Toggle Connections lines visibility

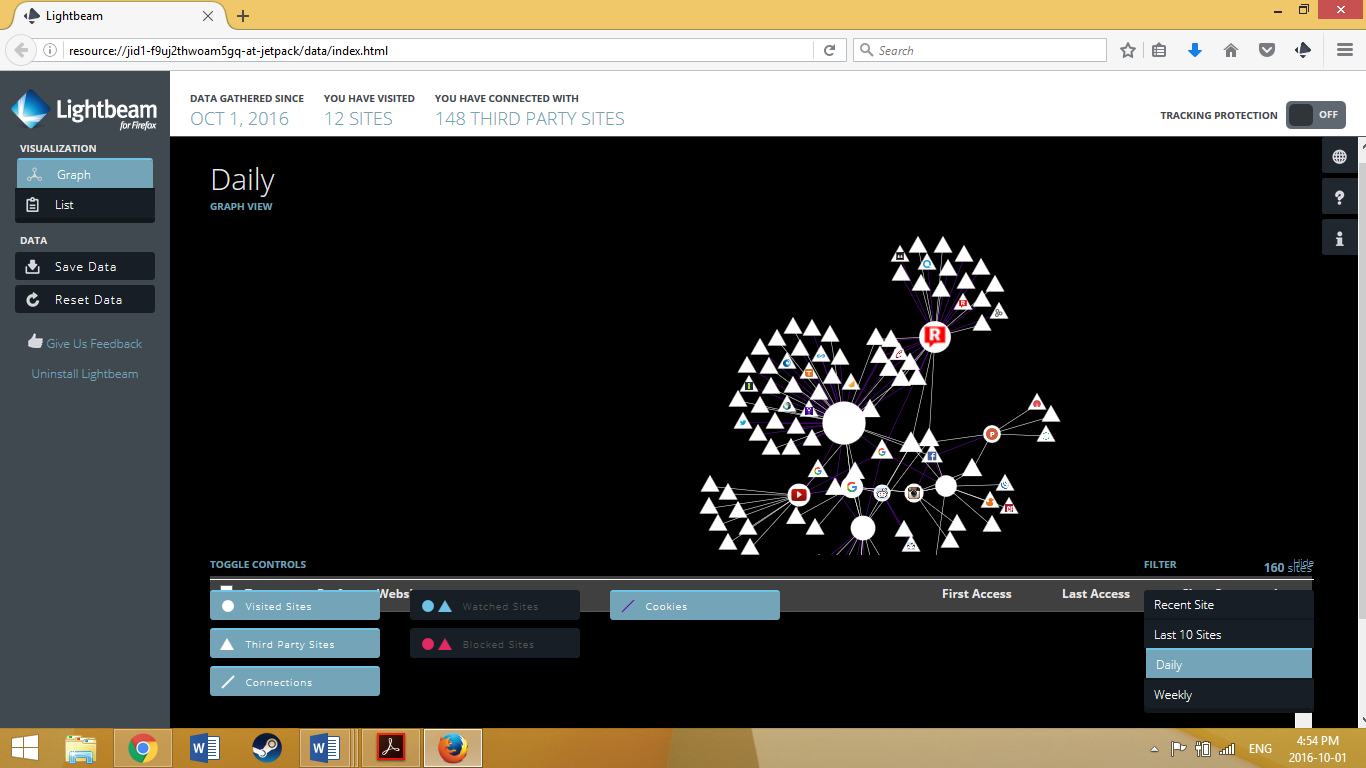pyautogui.click(x=295, y=682)
